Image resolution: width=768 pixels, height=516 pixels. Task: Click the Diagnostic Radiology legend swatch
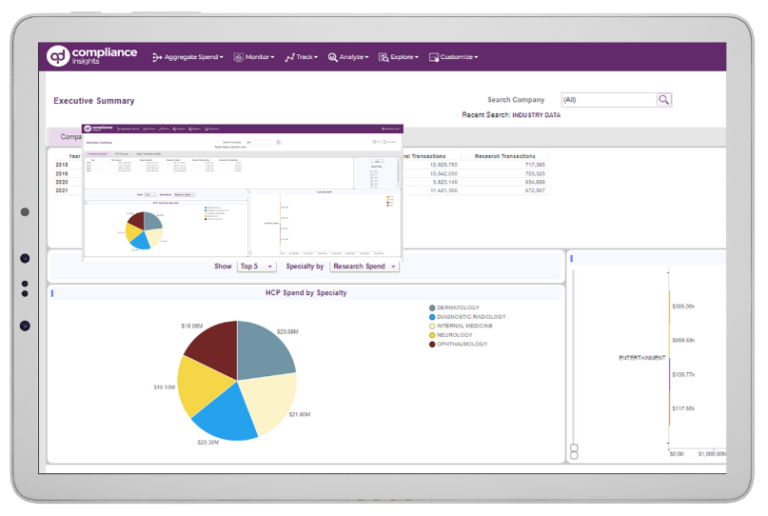tap(432, 317)
